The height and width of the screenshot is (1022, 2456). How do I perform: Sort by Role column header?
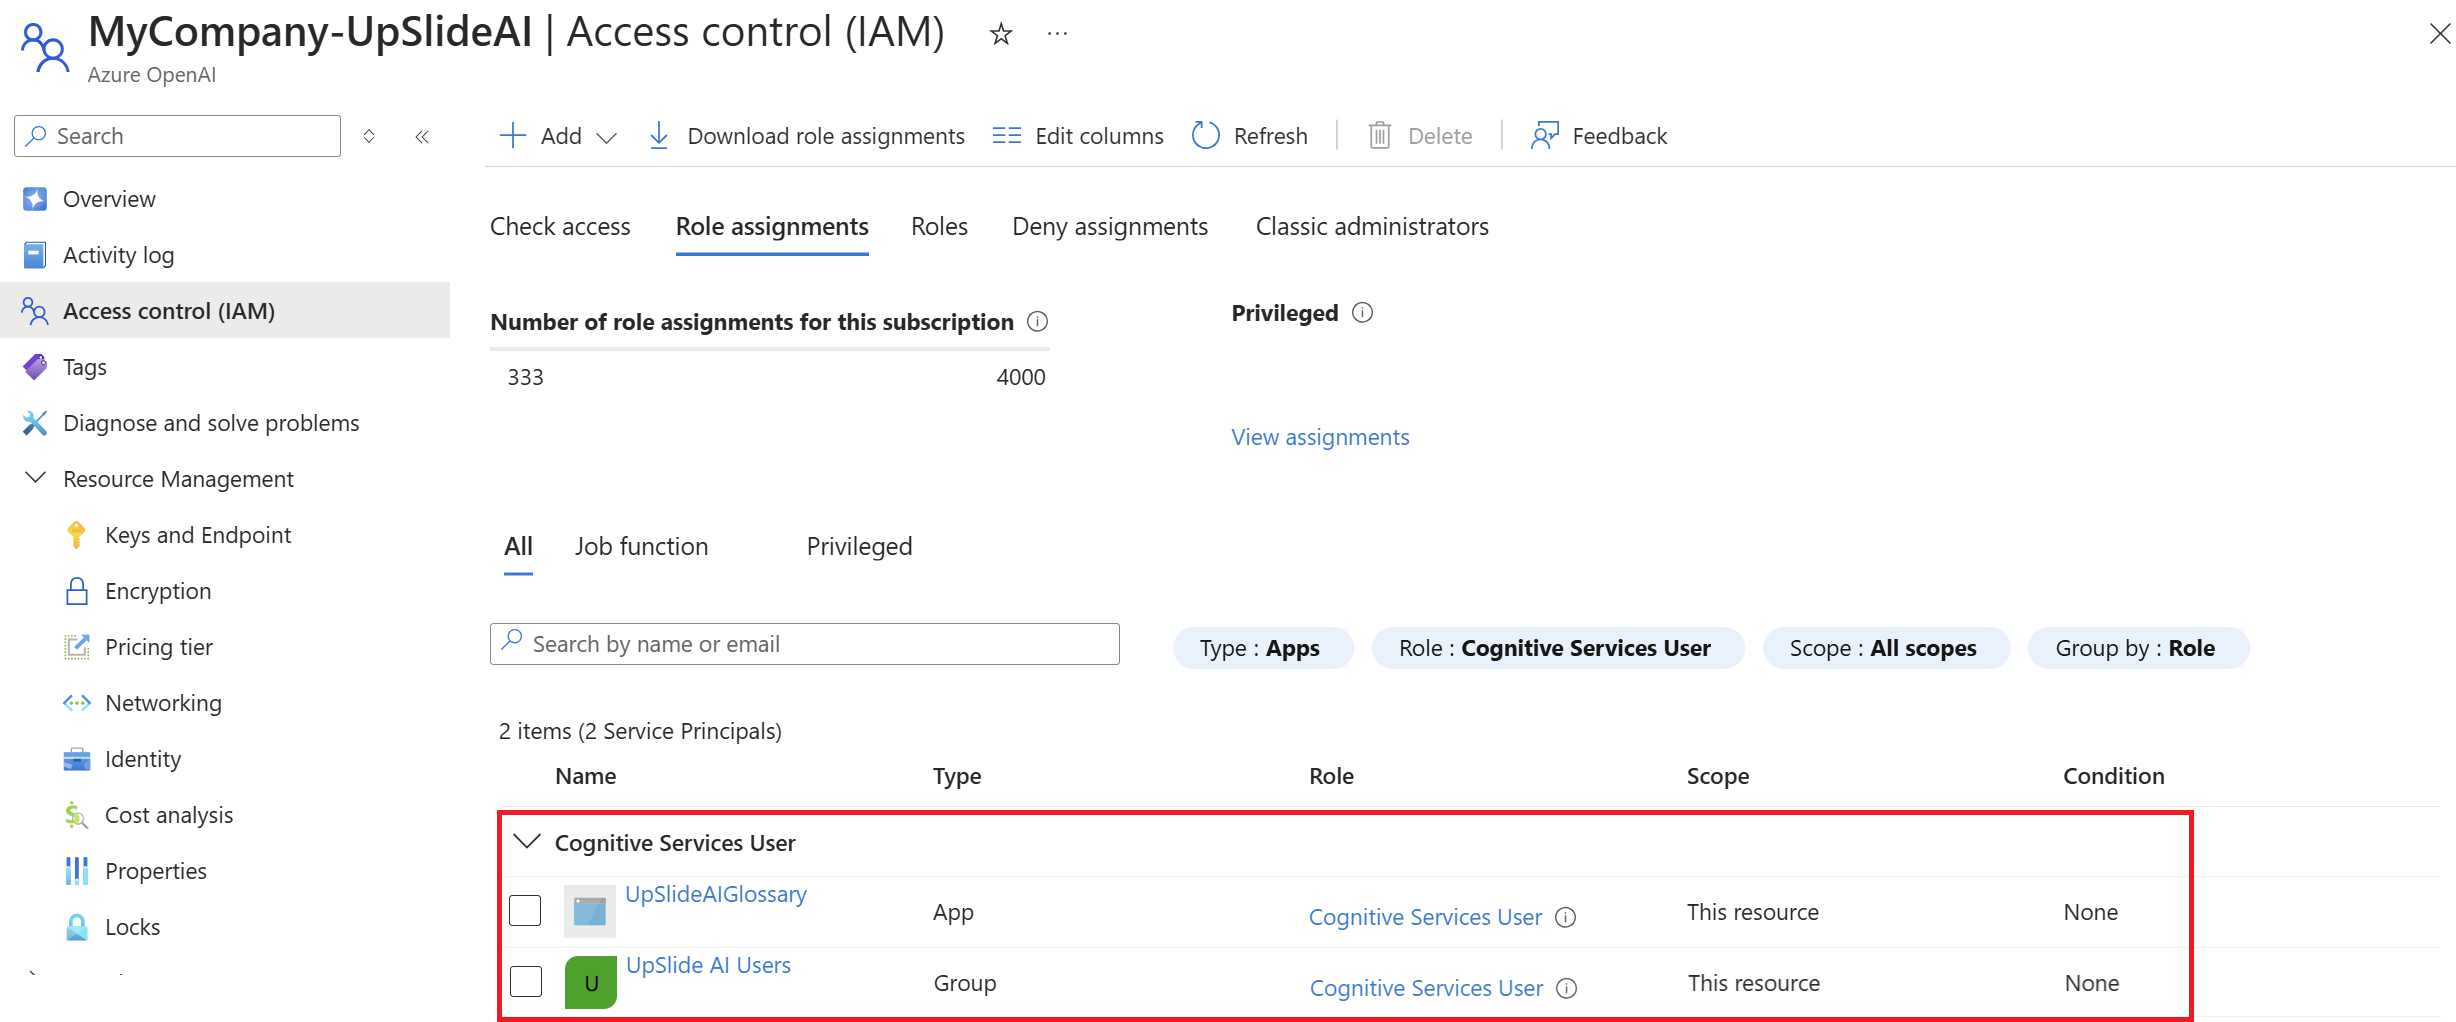1331,776
